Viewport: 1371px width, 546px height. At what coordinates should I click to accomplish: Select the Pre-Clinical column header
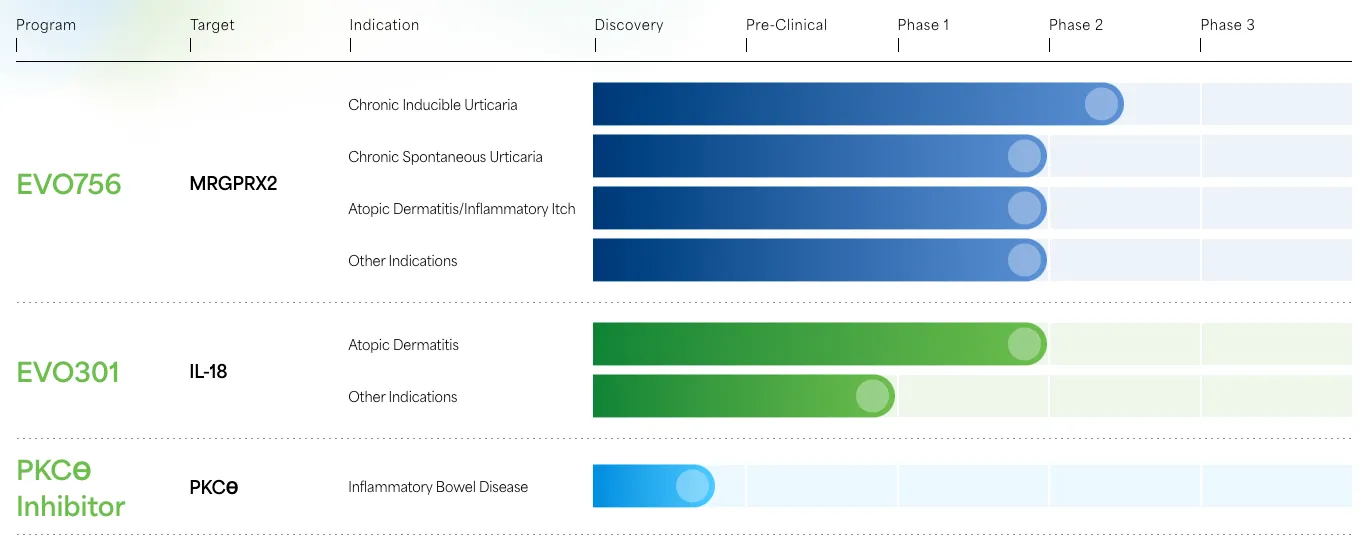point(787,25)
